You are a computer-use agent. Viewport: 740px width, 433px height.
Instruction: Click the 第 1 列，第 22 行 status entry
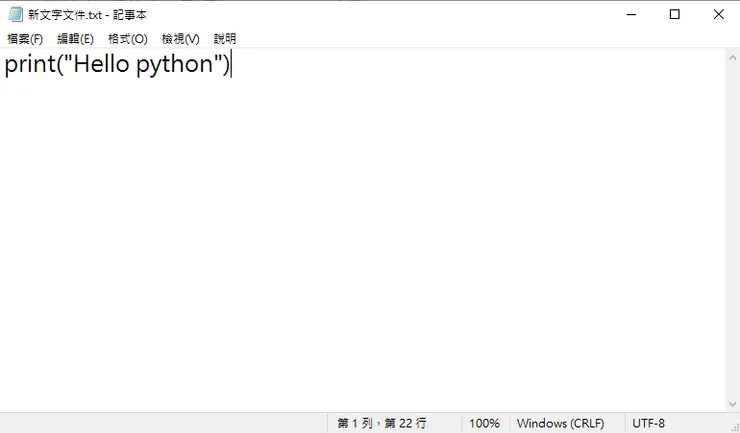click(381, 423)
